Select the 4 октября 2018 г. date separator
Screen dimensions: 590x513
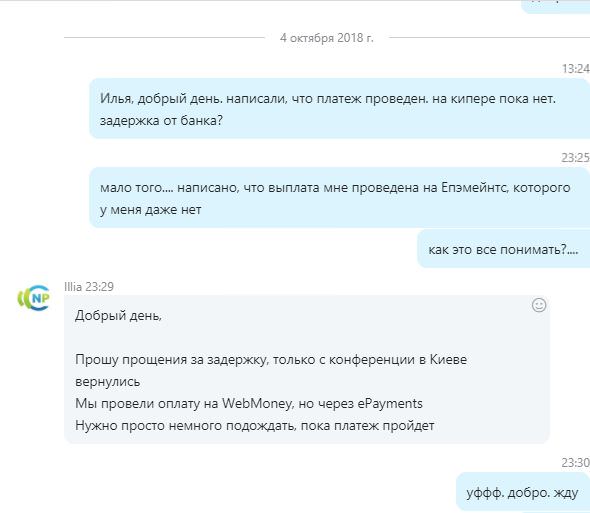pyautogui.click(x=327, y=38)
